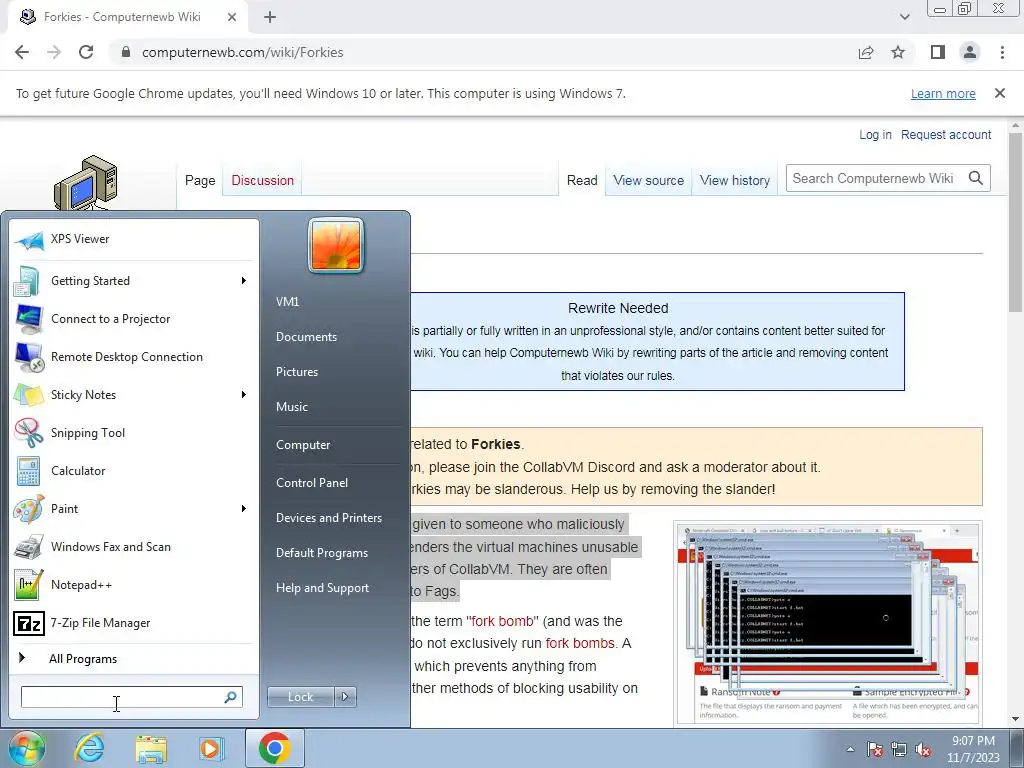This screenshot has height=768, width=1024.
Task: Click network tray icon
Action: tap(899, 749)
